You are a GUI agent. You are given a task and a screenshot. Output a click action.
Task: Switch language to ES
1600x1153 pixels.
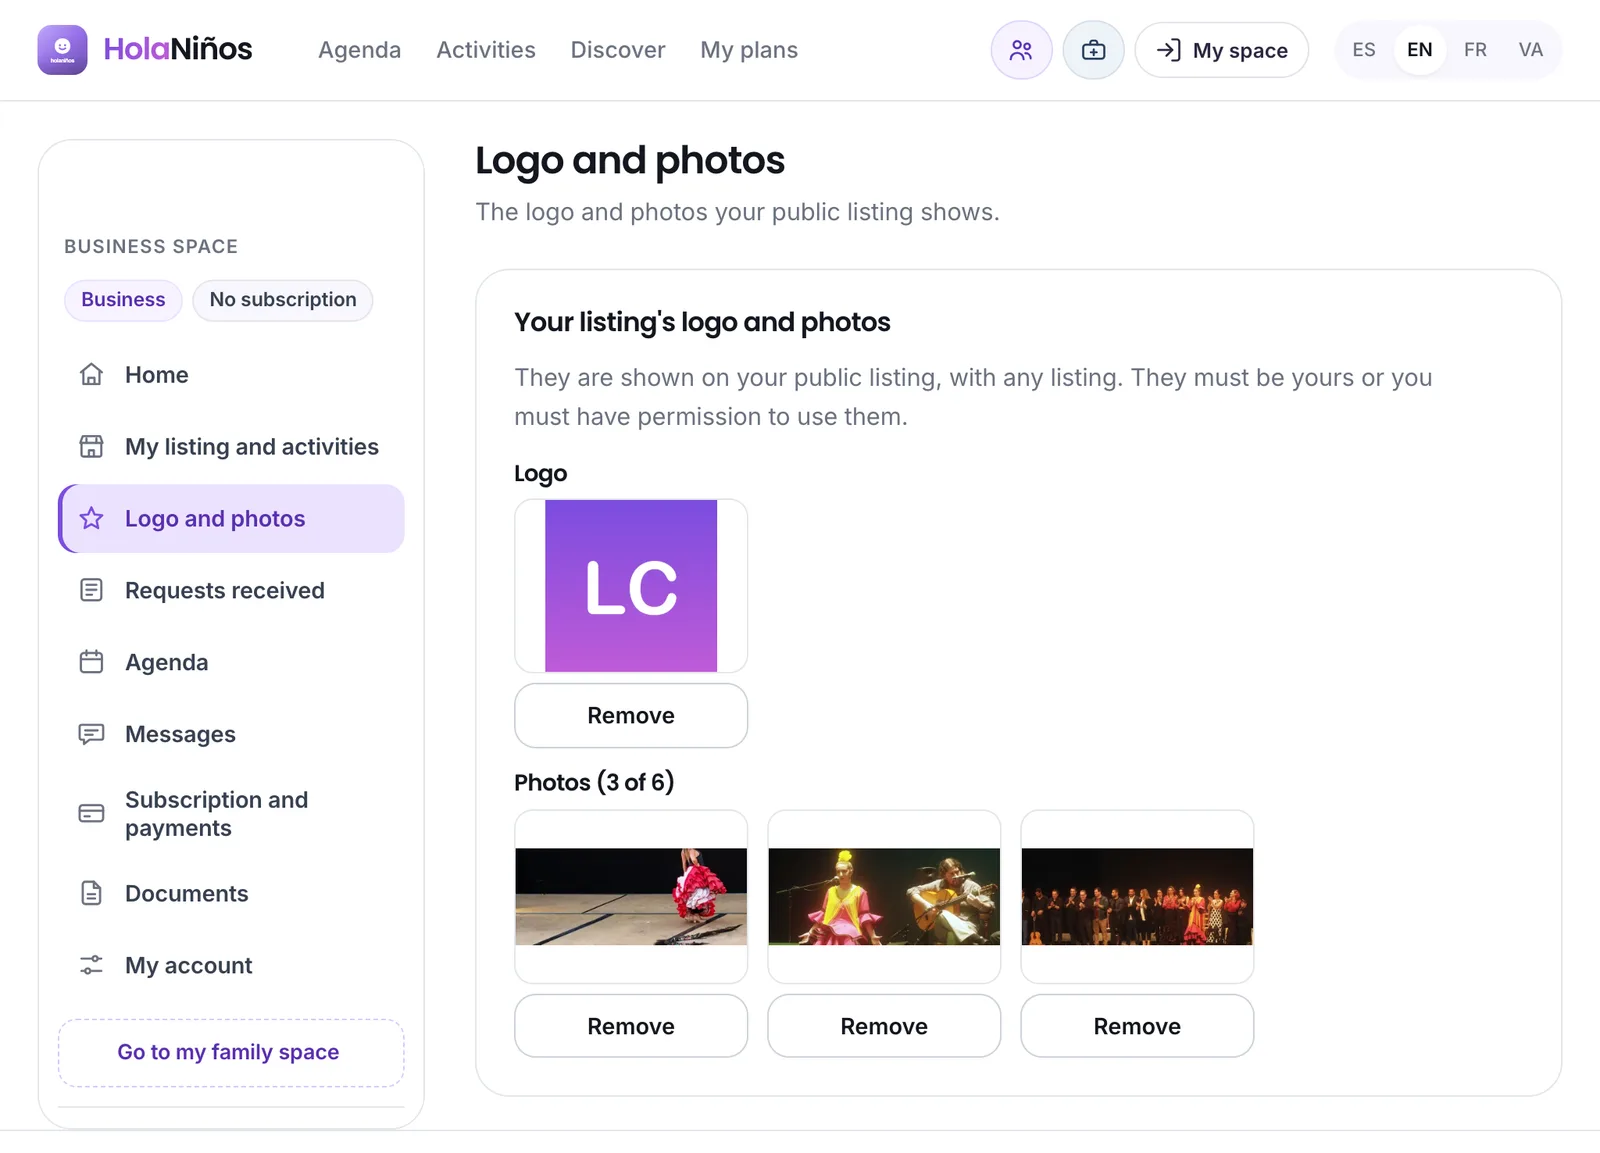point(1364,50)
